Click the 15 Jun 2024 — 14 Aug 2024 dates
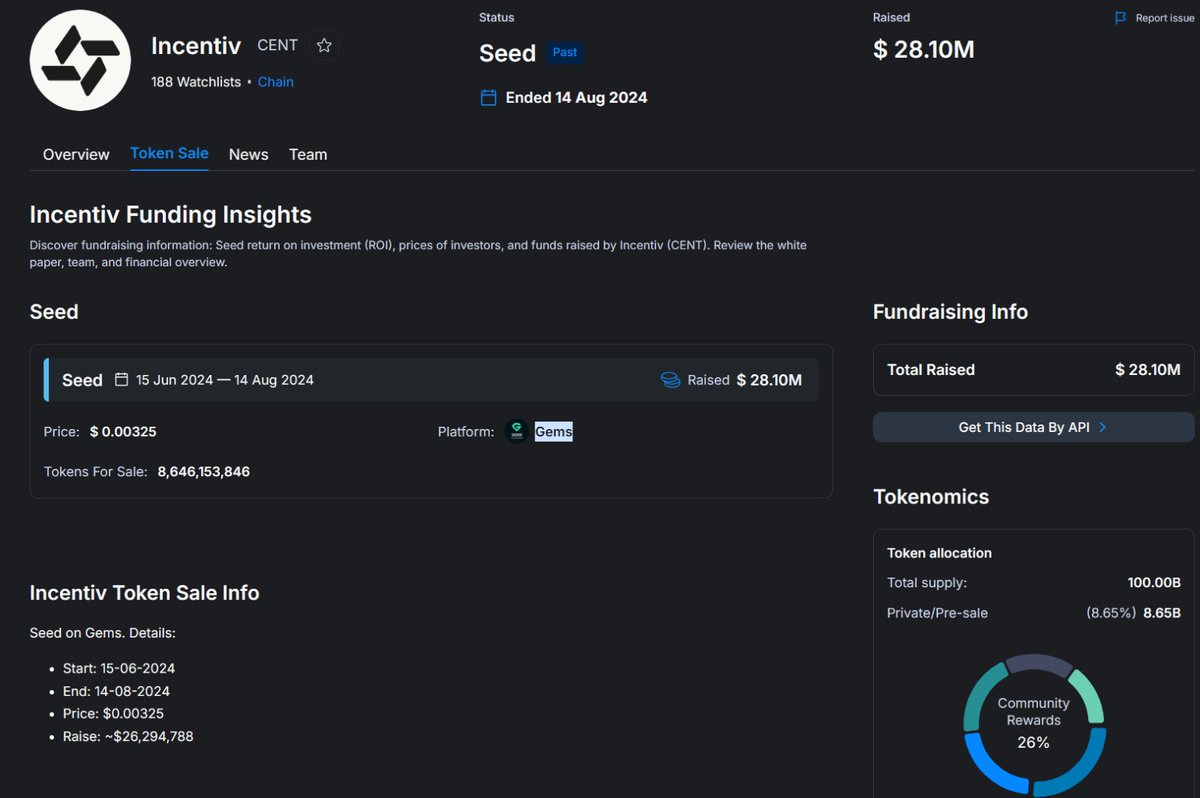This screenshot has width=1200, height=798. click(225, 380)
